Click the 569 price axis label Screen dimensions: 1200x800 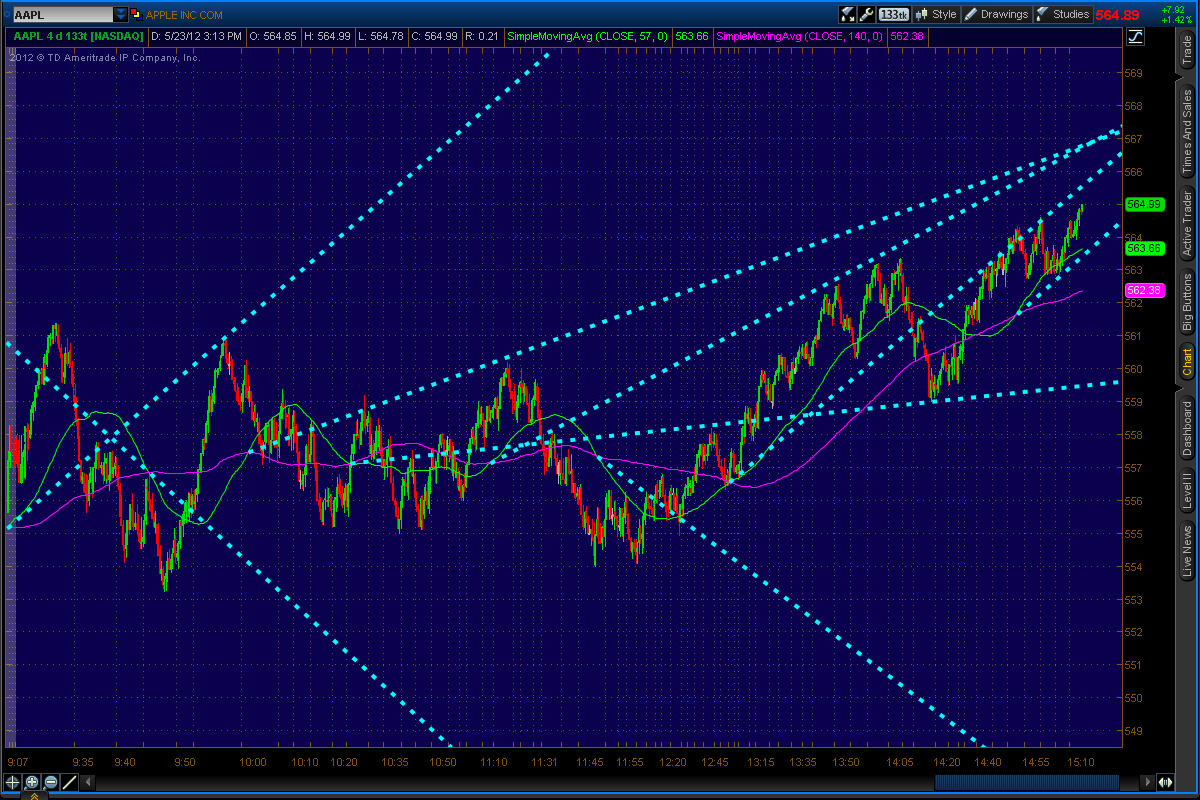1133,74
